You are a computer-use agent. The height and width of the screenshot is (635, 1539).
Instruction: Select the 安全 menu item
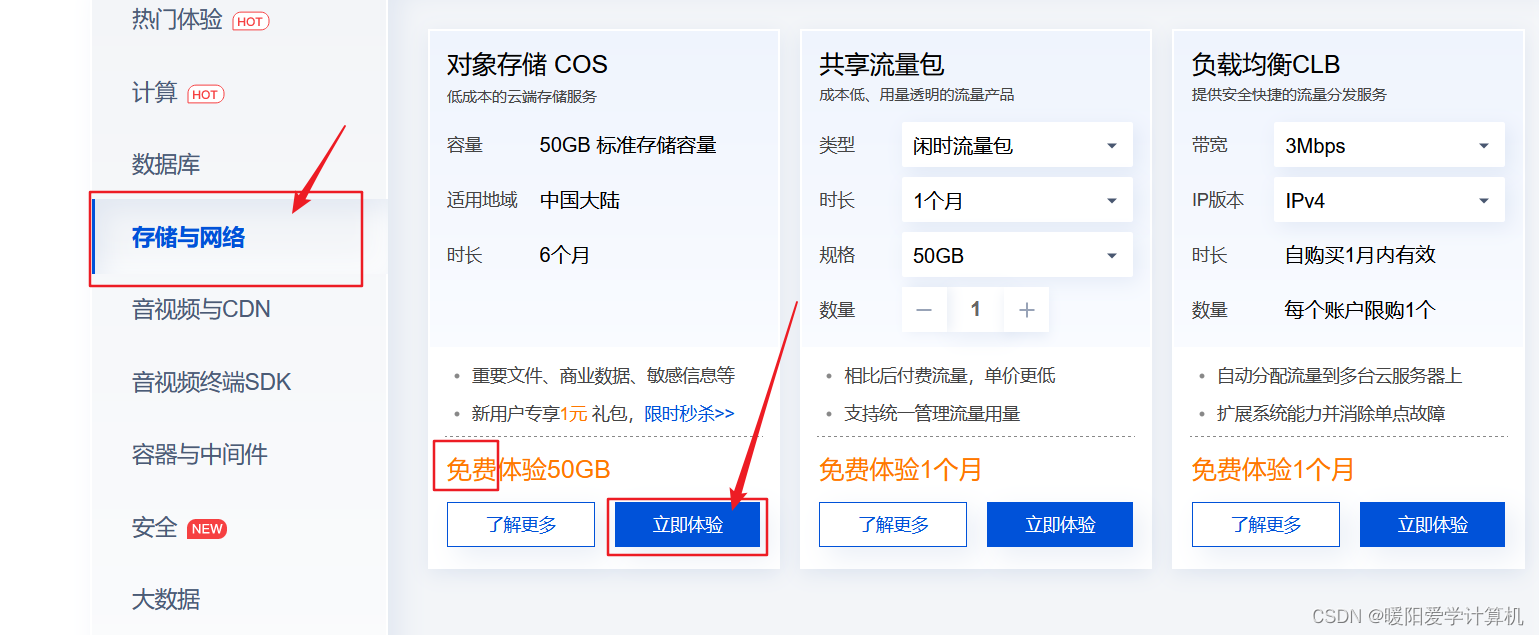[153, 527]
